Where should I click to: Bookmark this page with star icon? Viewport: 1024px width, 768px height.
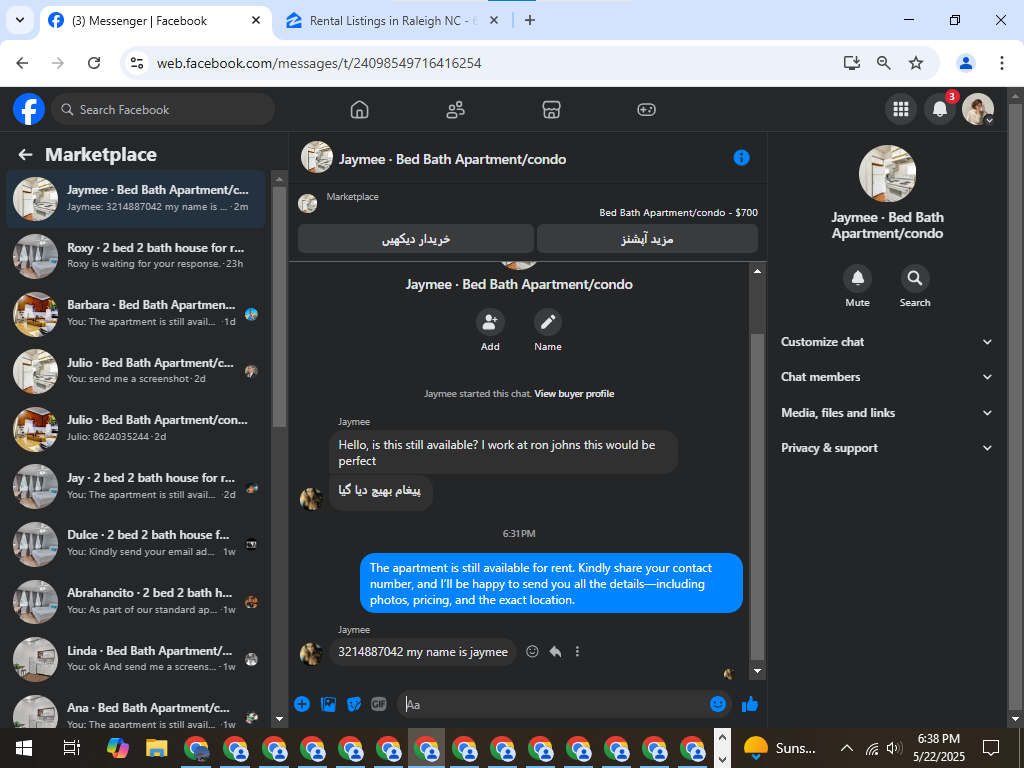pos(916,63)
